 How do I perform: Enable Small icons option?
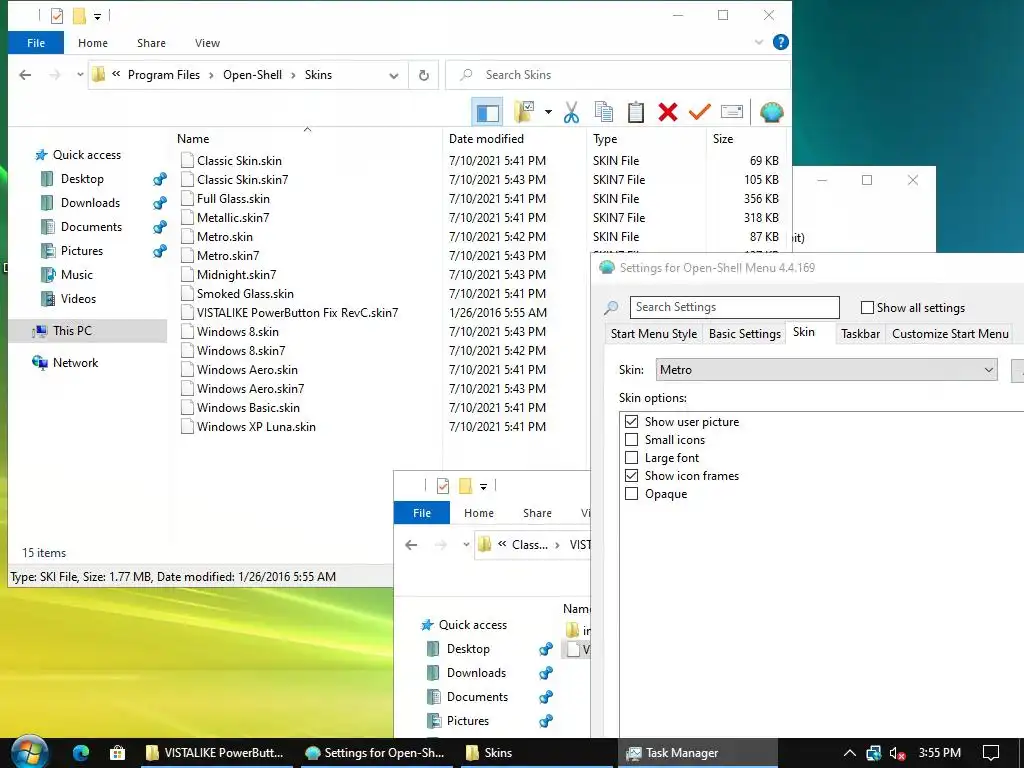click(x=632, y=440)
